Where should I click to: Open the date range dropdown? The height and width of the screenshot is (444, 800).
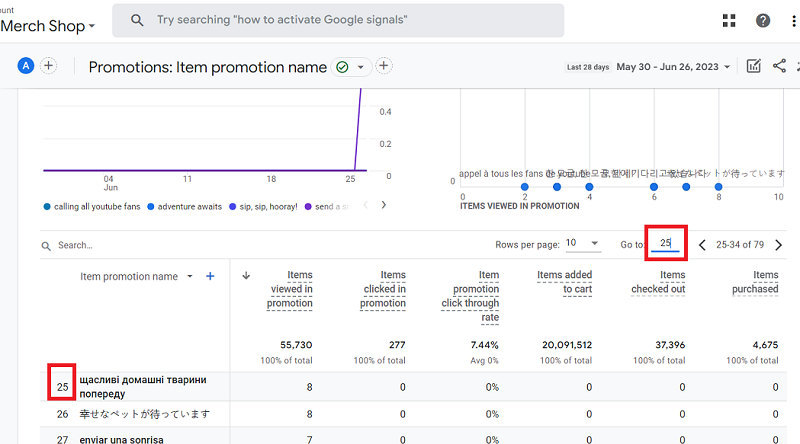coord(675,67)
